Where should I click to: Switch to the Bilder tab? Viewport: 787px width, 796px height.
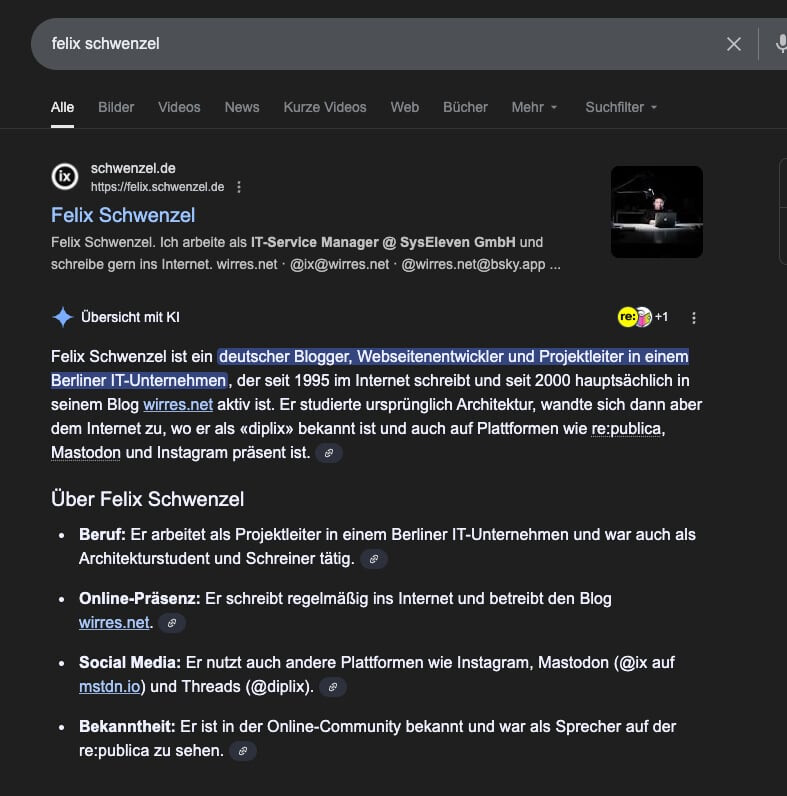pos(116,107)
